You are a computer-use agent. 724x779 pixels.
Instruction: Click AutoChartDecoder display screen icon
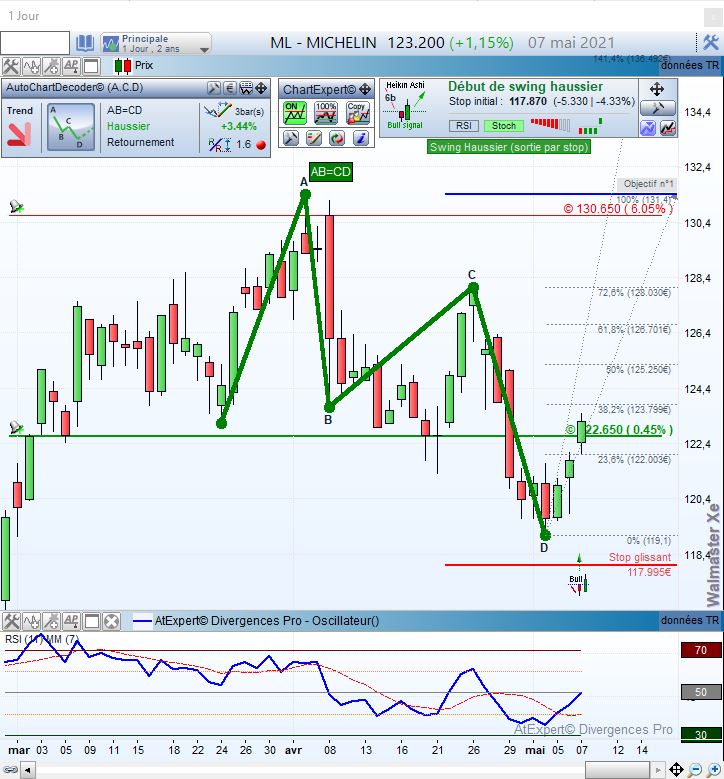(246, 88)
